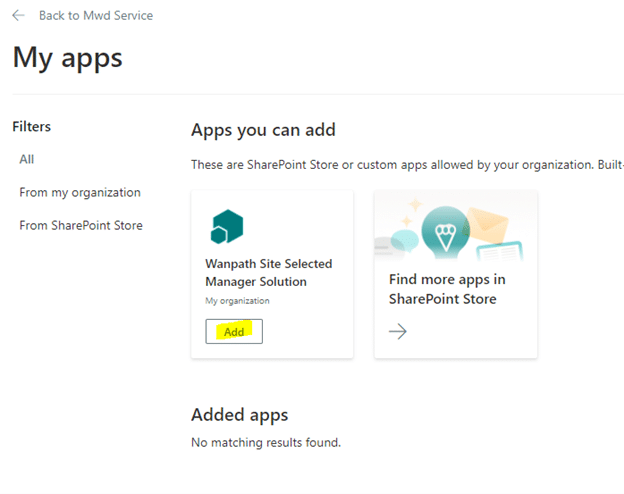Image resolution: width=624 pixels, height=494 pixels.
Task: Select the All filter
Action: [x=27, y=159]
